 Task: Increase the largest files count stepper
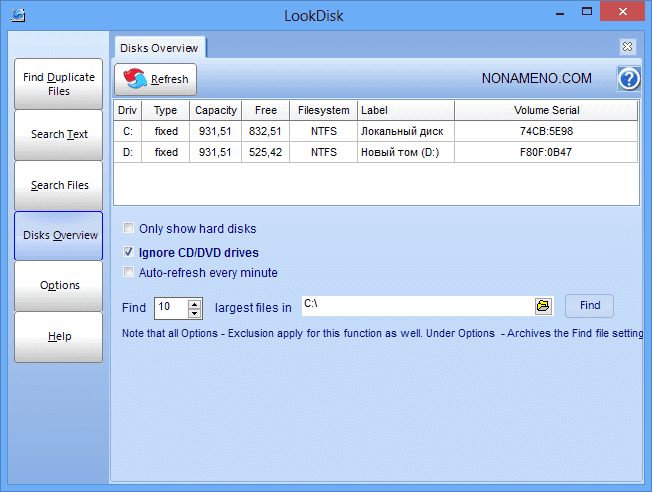(195, 302)
